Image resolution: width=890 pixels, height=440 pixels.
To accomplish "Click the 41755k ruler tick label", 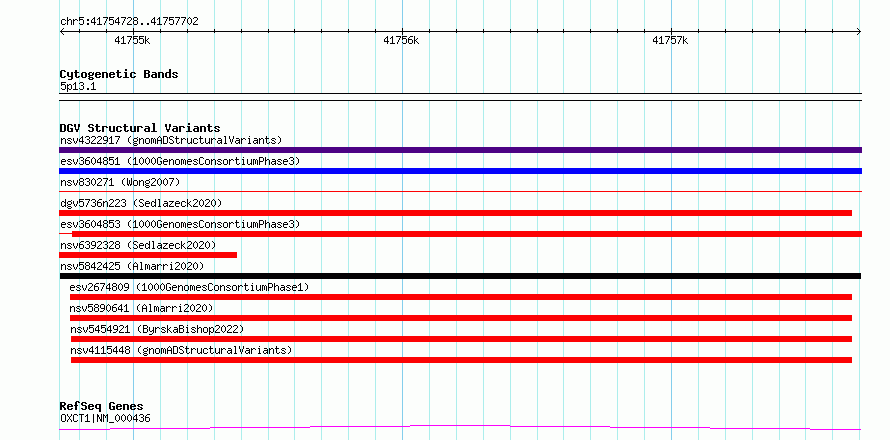I will (132, 40).
